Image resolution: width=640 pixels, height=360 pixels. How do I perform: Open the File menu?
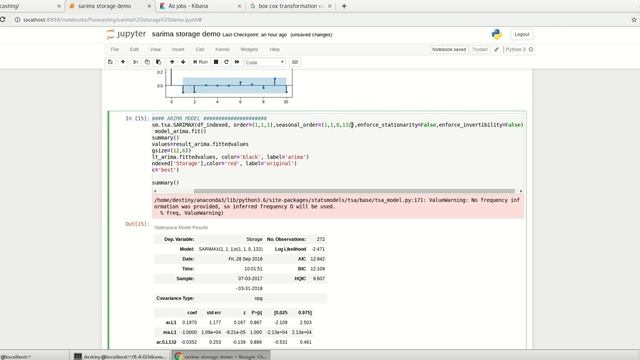point(115,49)
